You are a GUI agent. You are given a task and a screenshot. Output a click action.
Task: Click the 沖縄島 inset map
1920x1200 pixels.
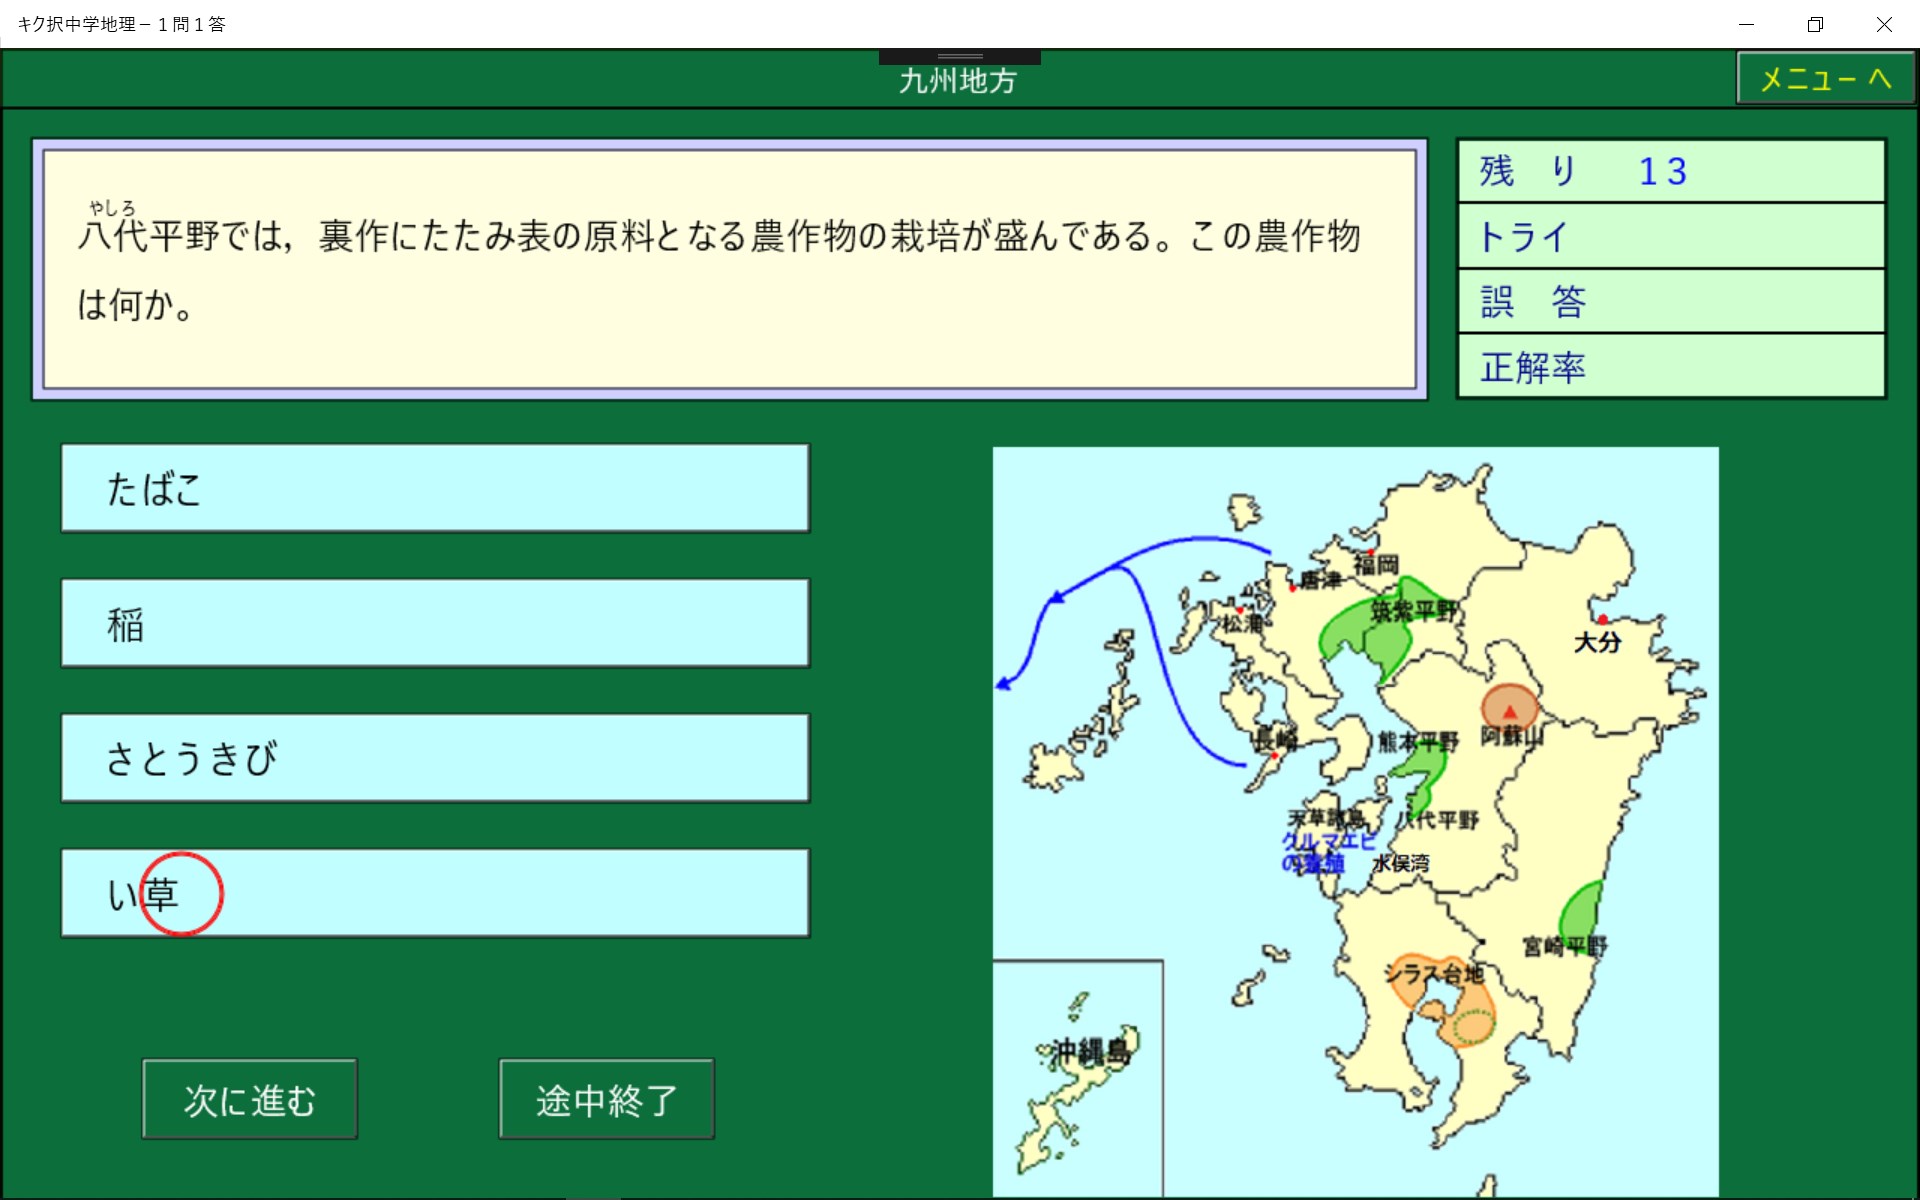1077,1078
